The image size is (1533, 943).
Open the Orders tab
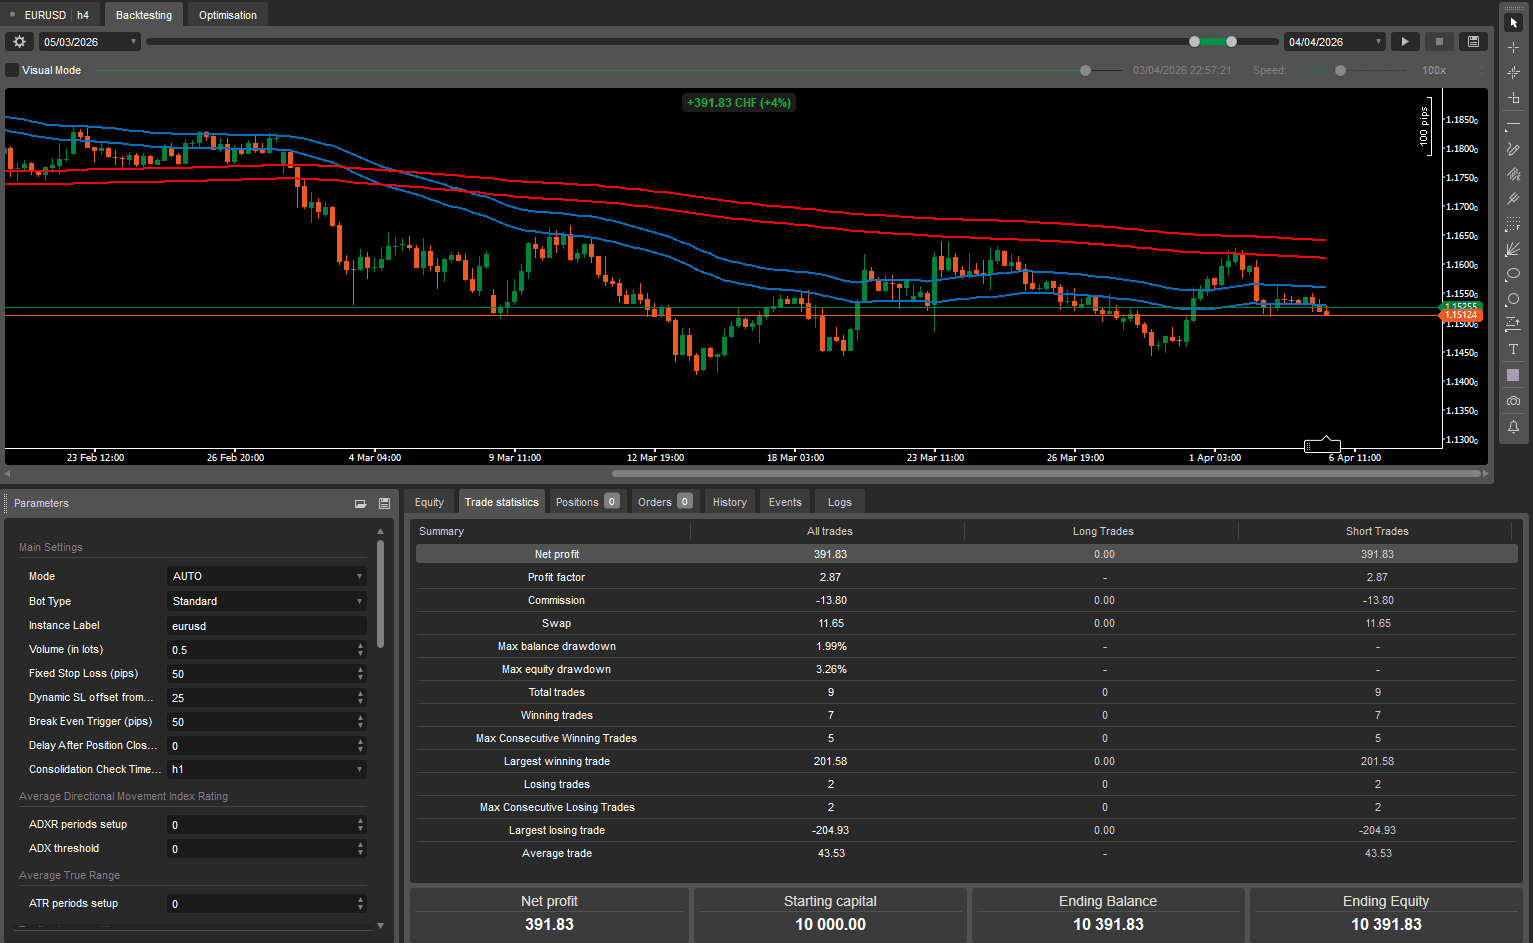(x=665, y=502)
